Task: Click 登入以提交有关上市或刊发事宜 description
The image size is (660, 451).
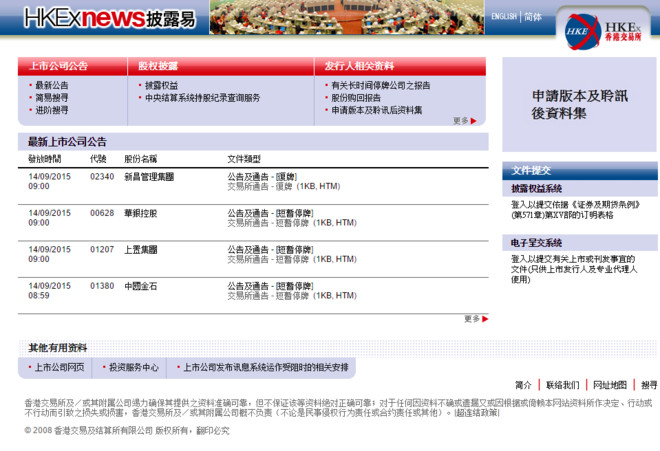Action: click(574, 269)
